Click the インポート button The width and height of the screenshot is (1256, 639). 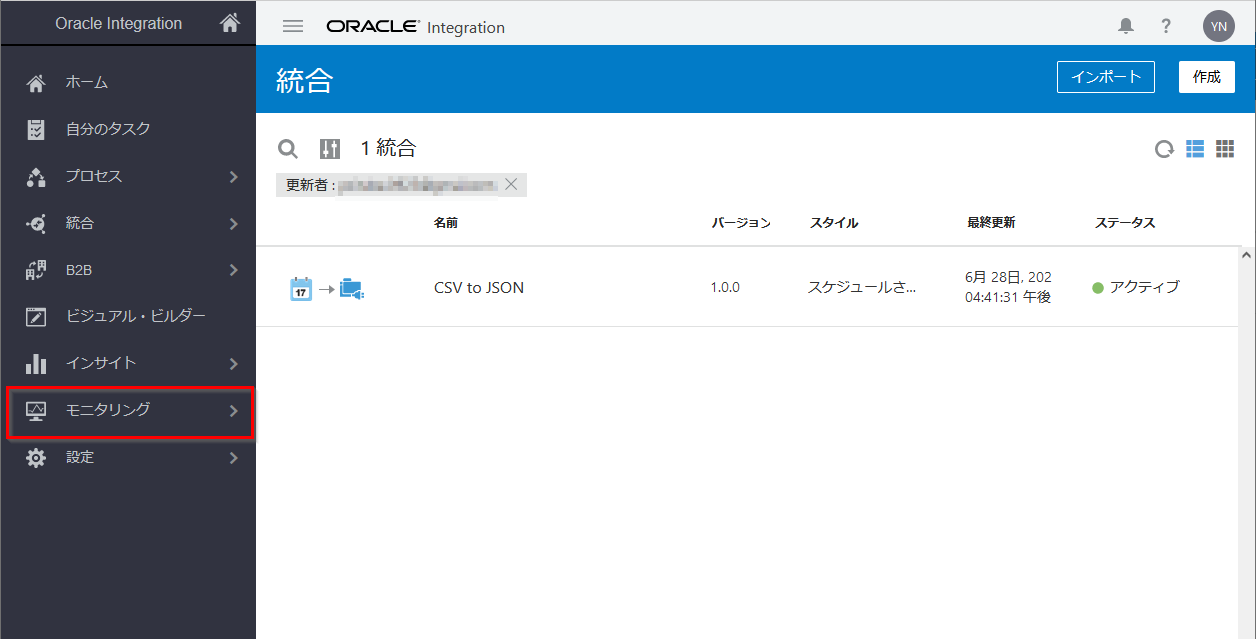pyautogui.click(x=1105, y=77)
